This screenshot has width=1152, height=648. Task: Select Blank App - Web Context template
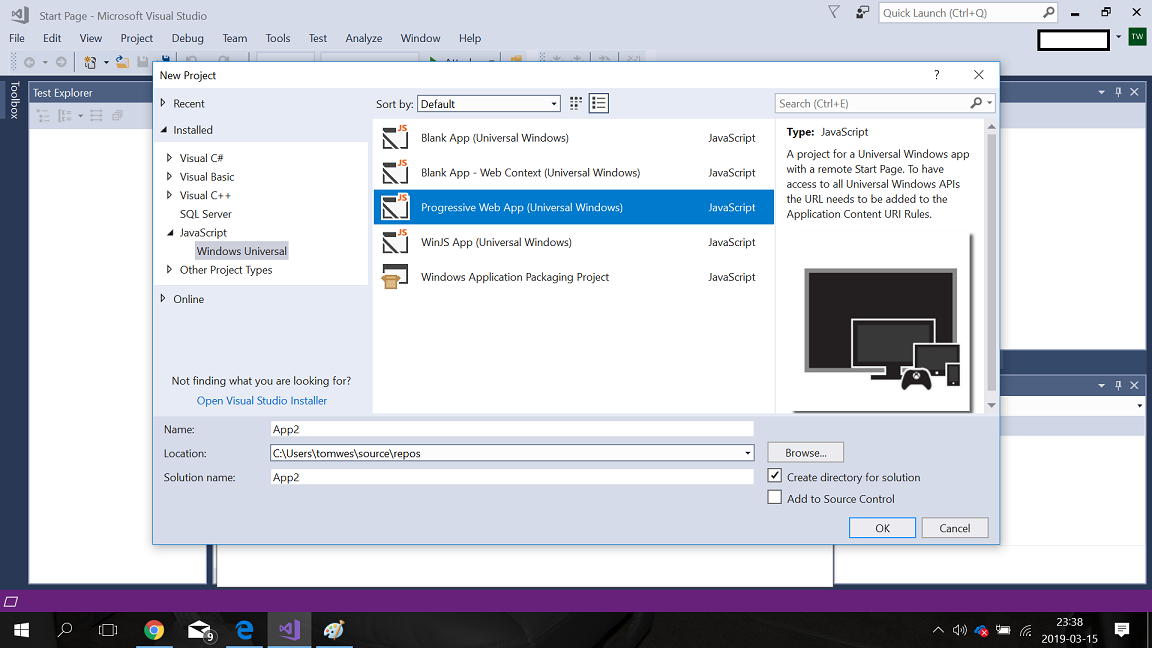573,173
